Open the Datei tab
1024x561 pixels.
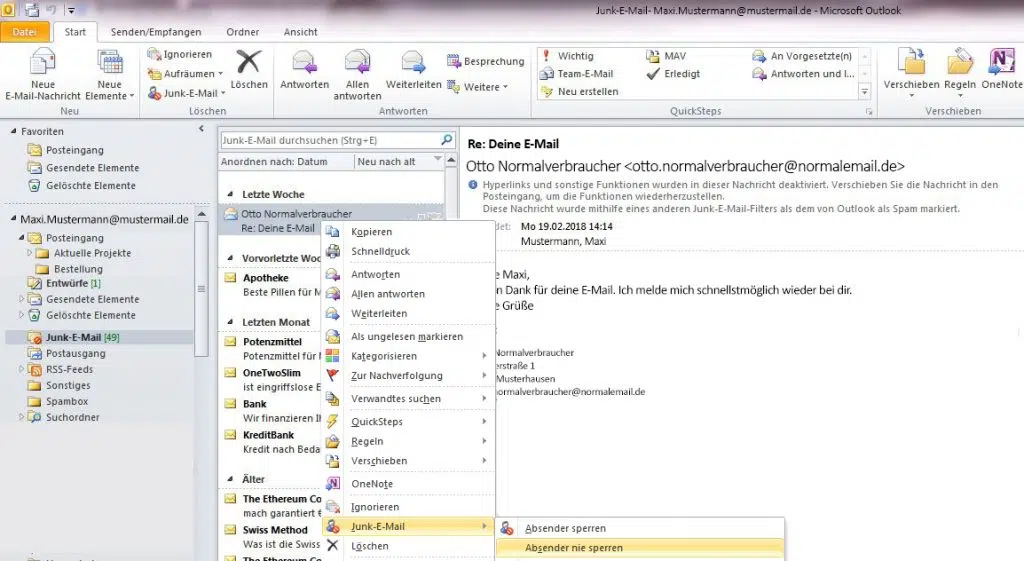[24, 32]
